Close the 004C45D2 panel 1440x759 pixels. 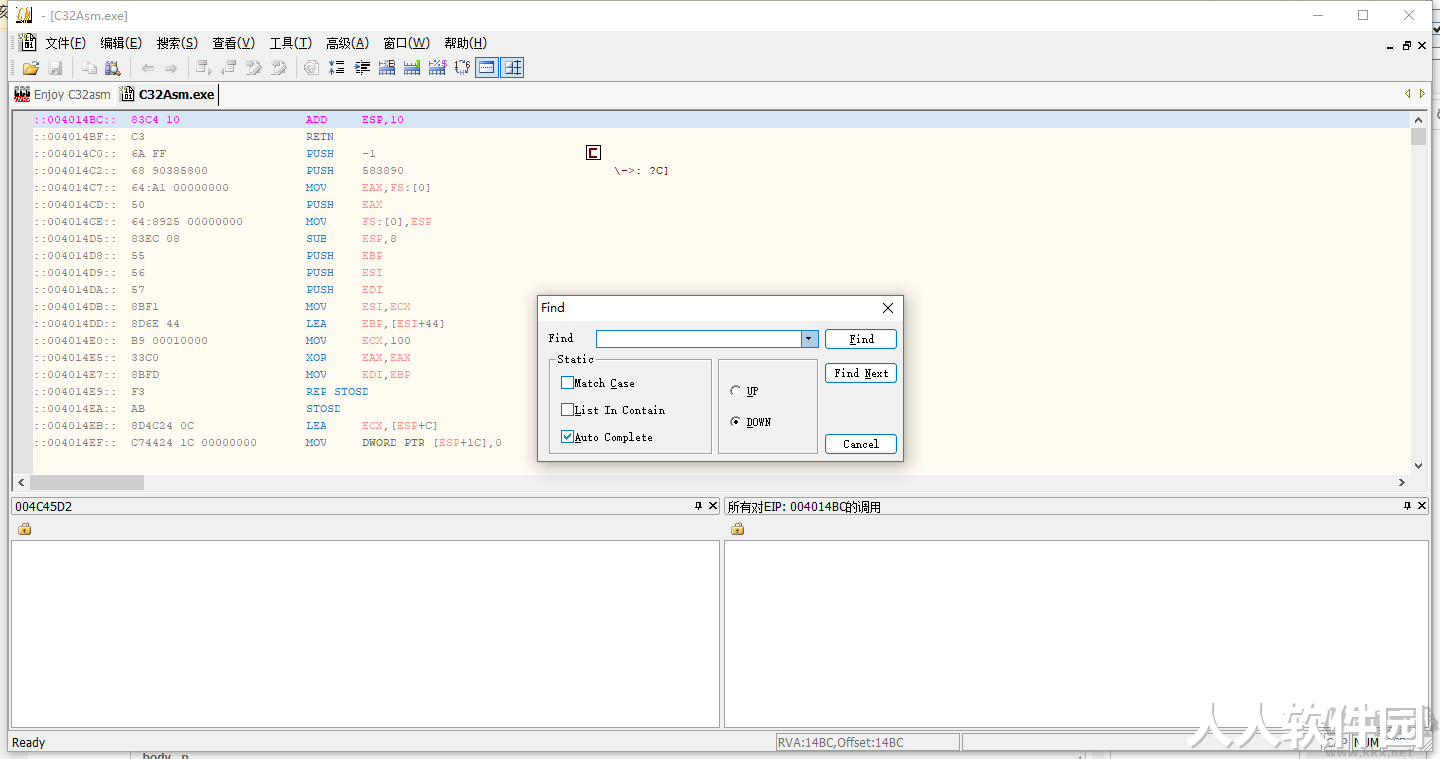pyautogui.click(x=713, y=506)
